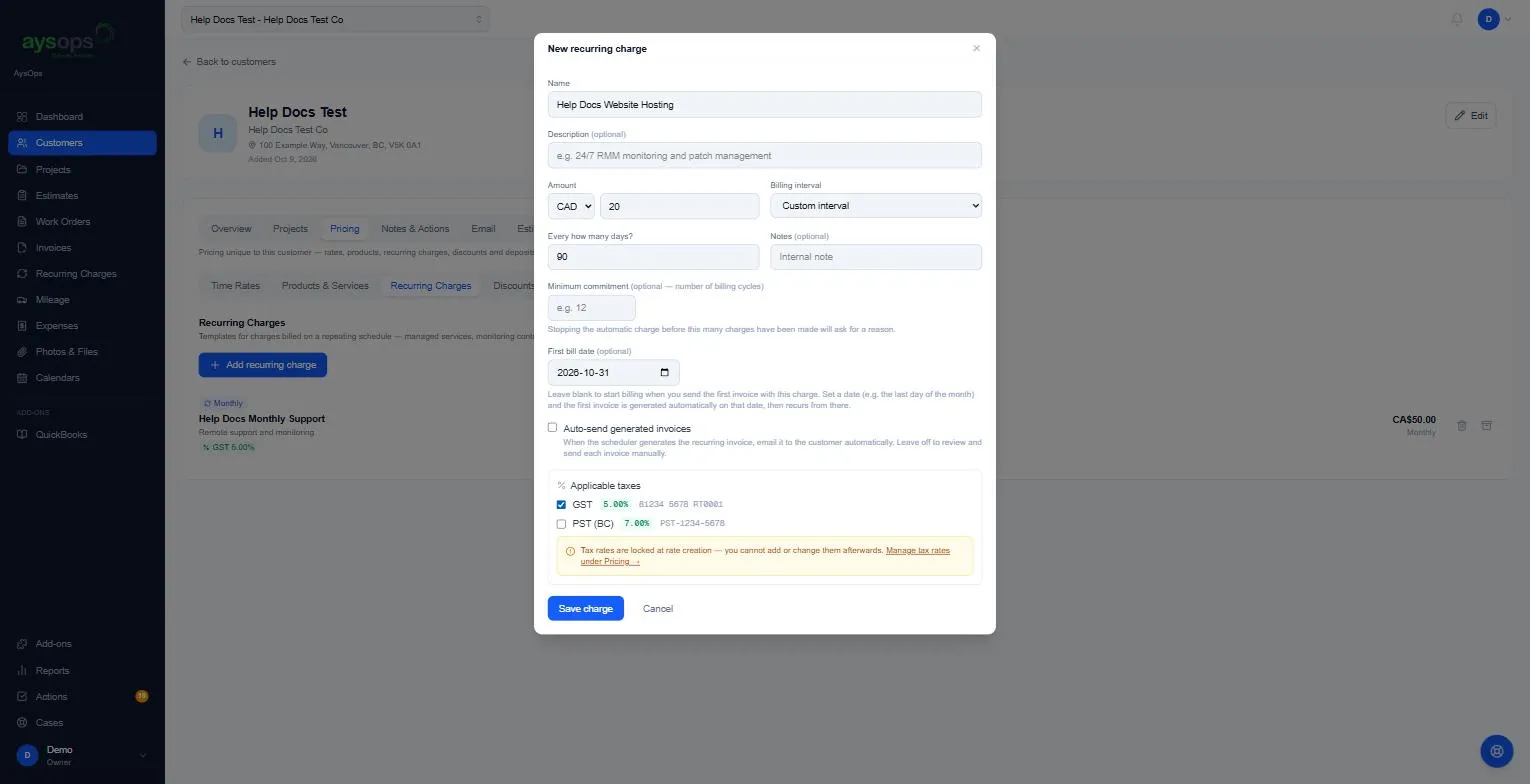Open the Email tab

click(x=483, y=228)
